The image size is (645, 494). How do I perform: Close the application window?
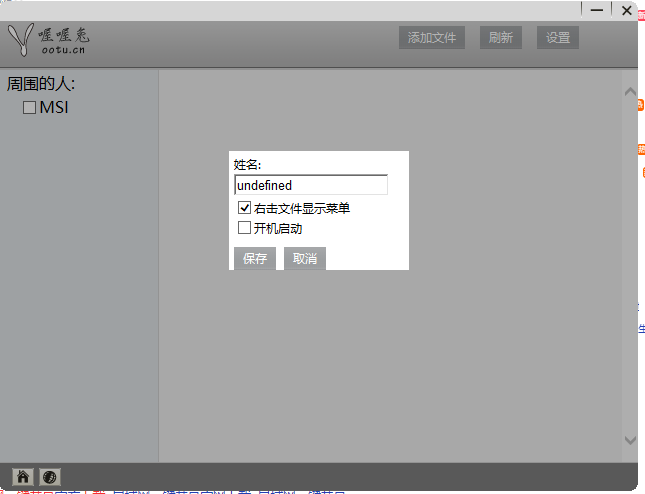coord(626,10)
